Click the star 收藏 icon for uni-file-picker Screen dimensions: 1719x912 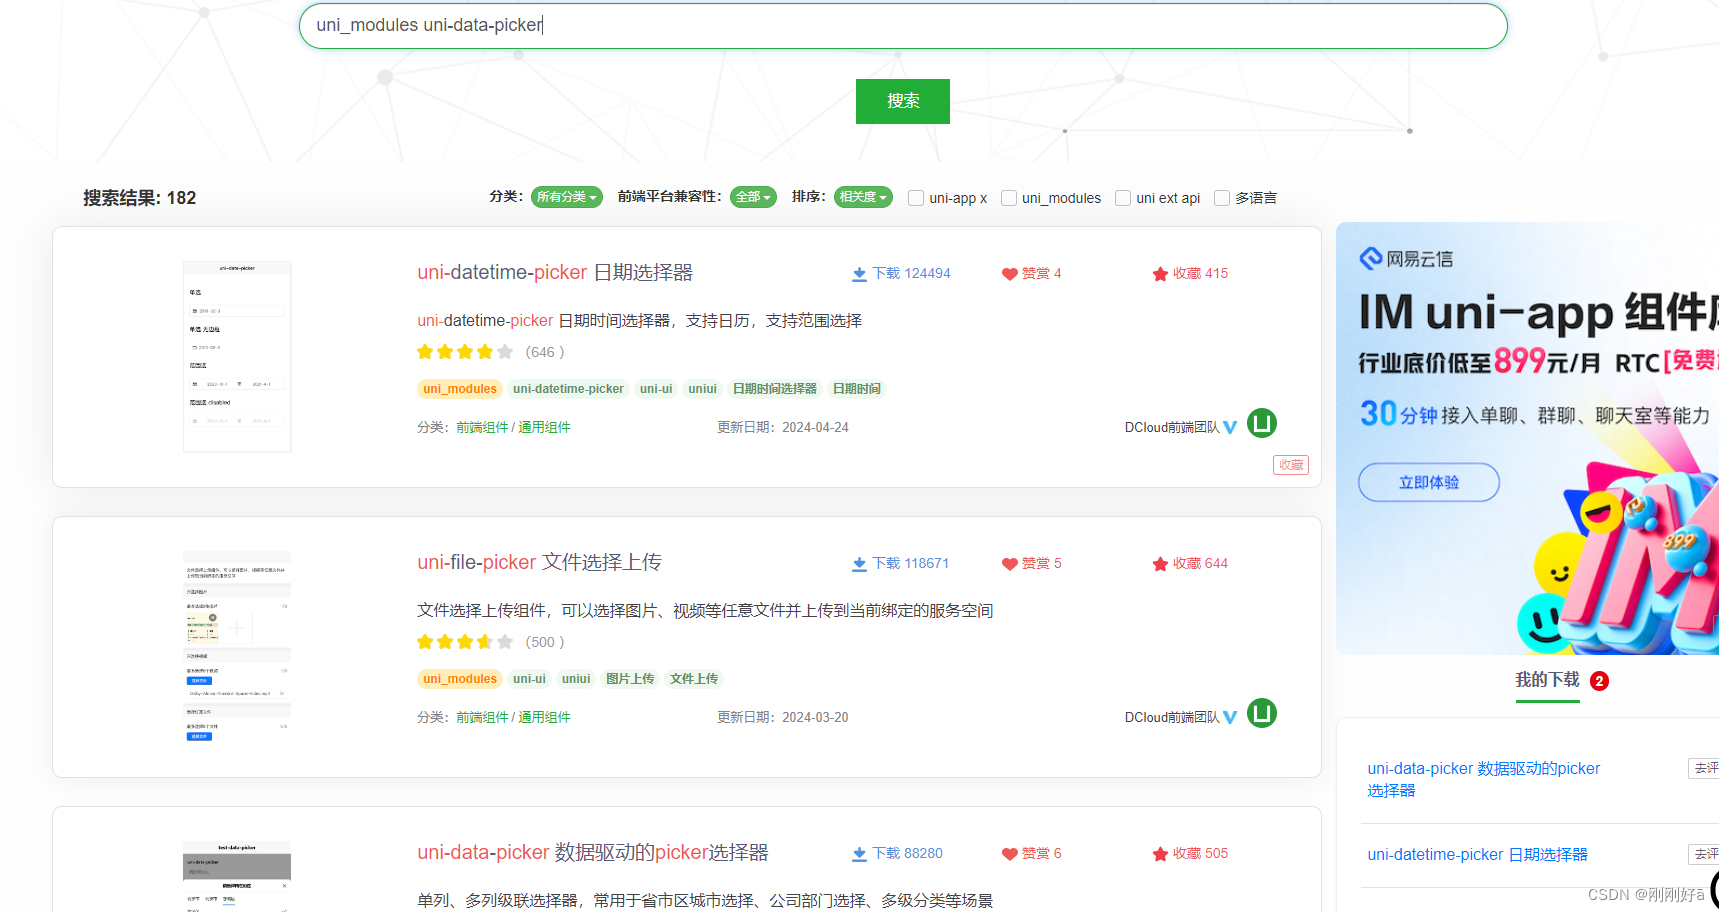pyautogui.click(x=1160, y=563)
